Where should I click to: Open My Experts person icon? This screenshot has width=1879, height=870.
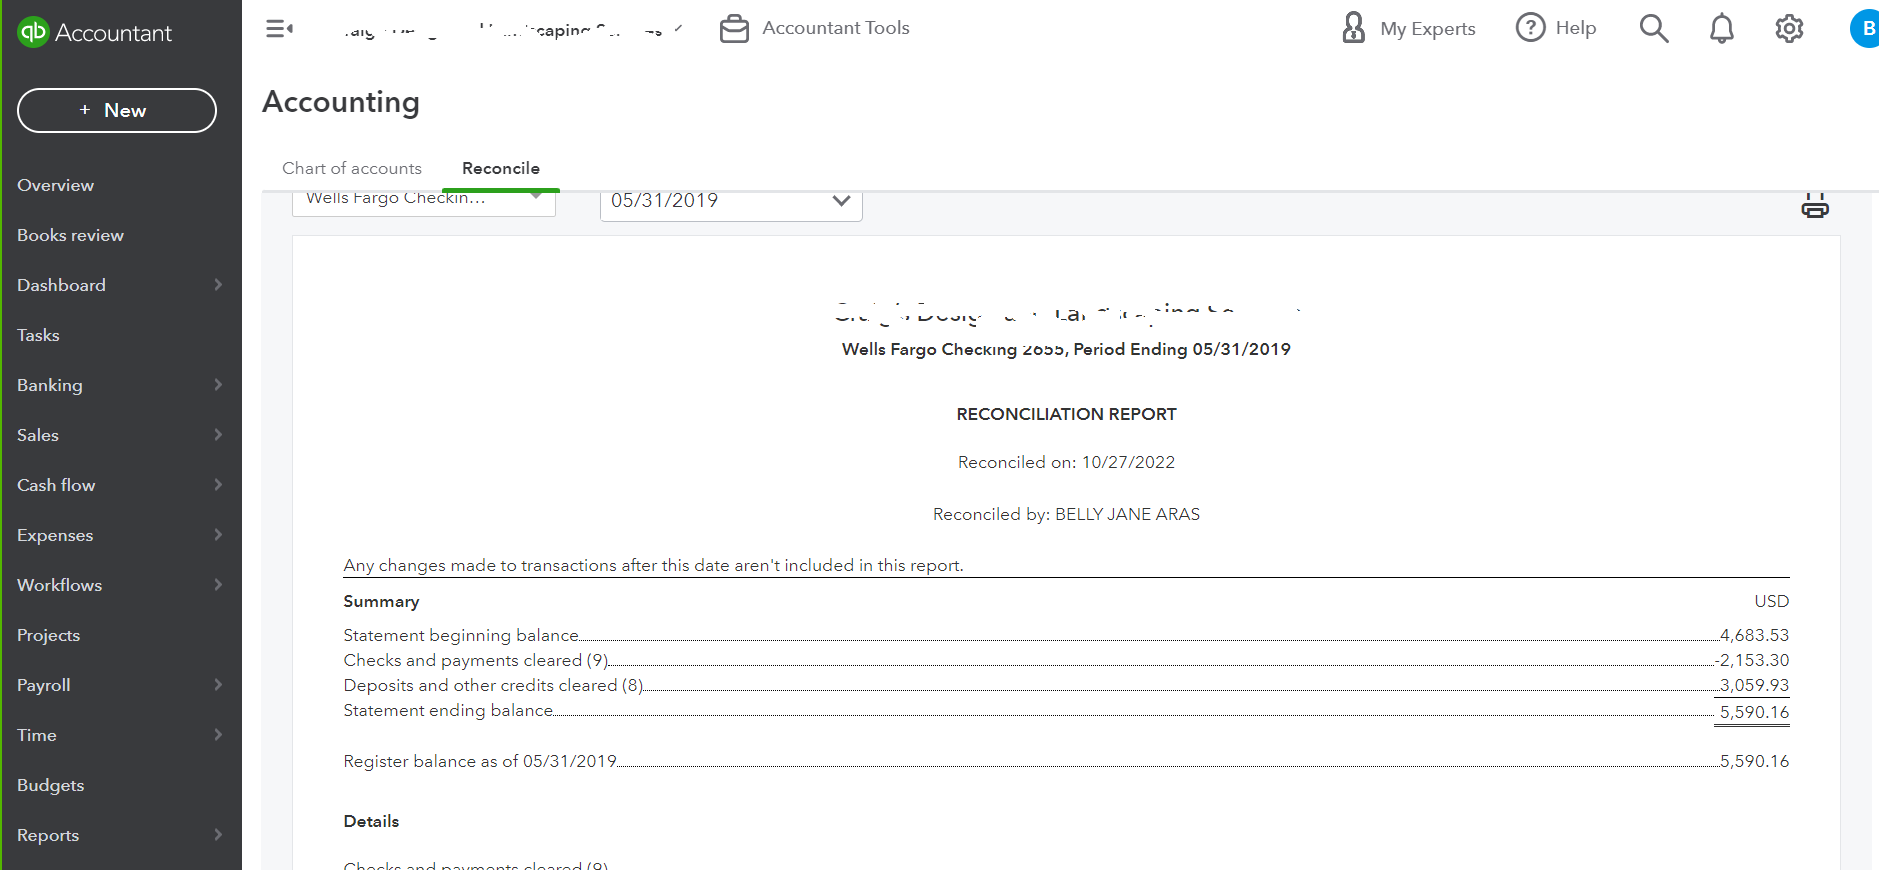(1353, 28)
